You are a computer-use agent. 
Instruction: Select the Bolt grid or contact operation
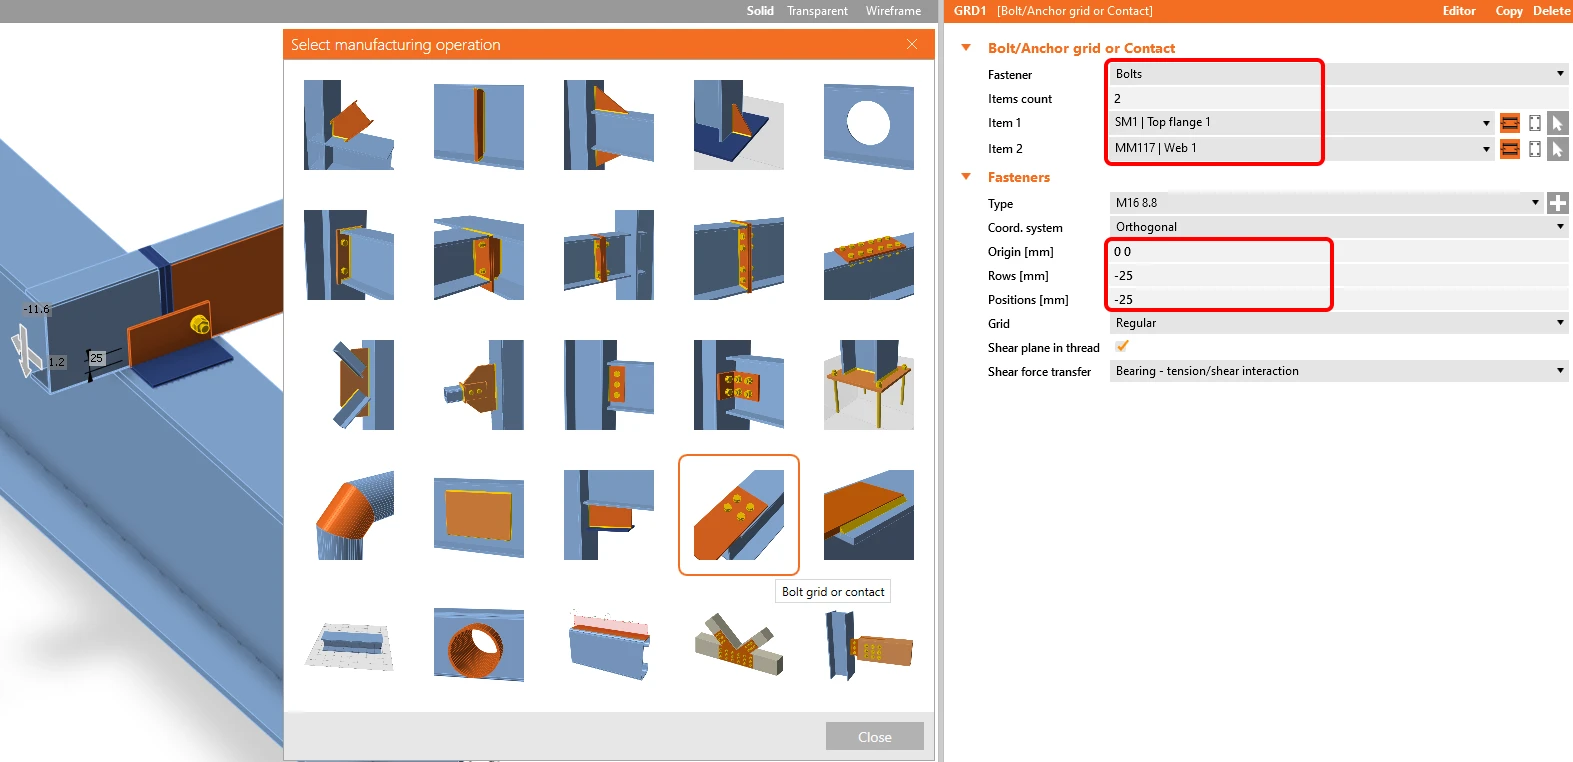click(739, 515)
